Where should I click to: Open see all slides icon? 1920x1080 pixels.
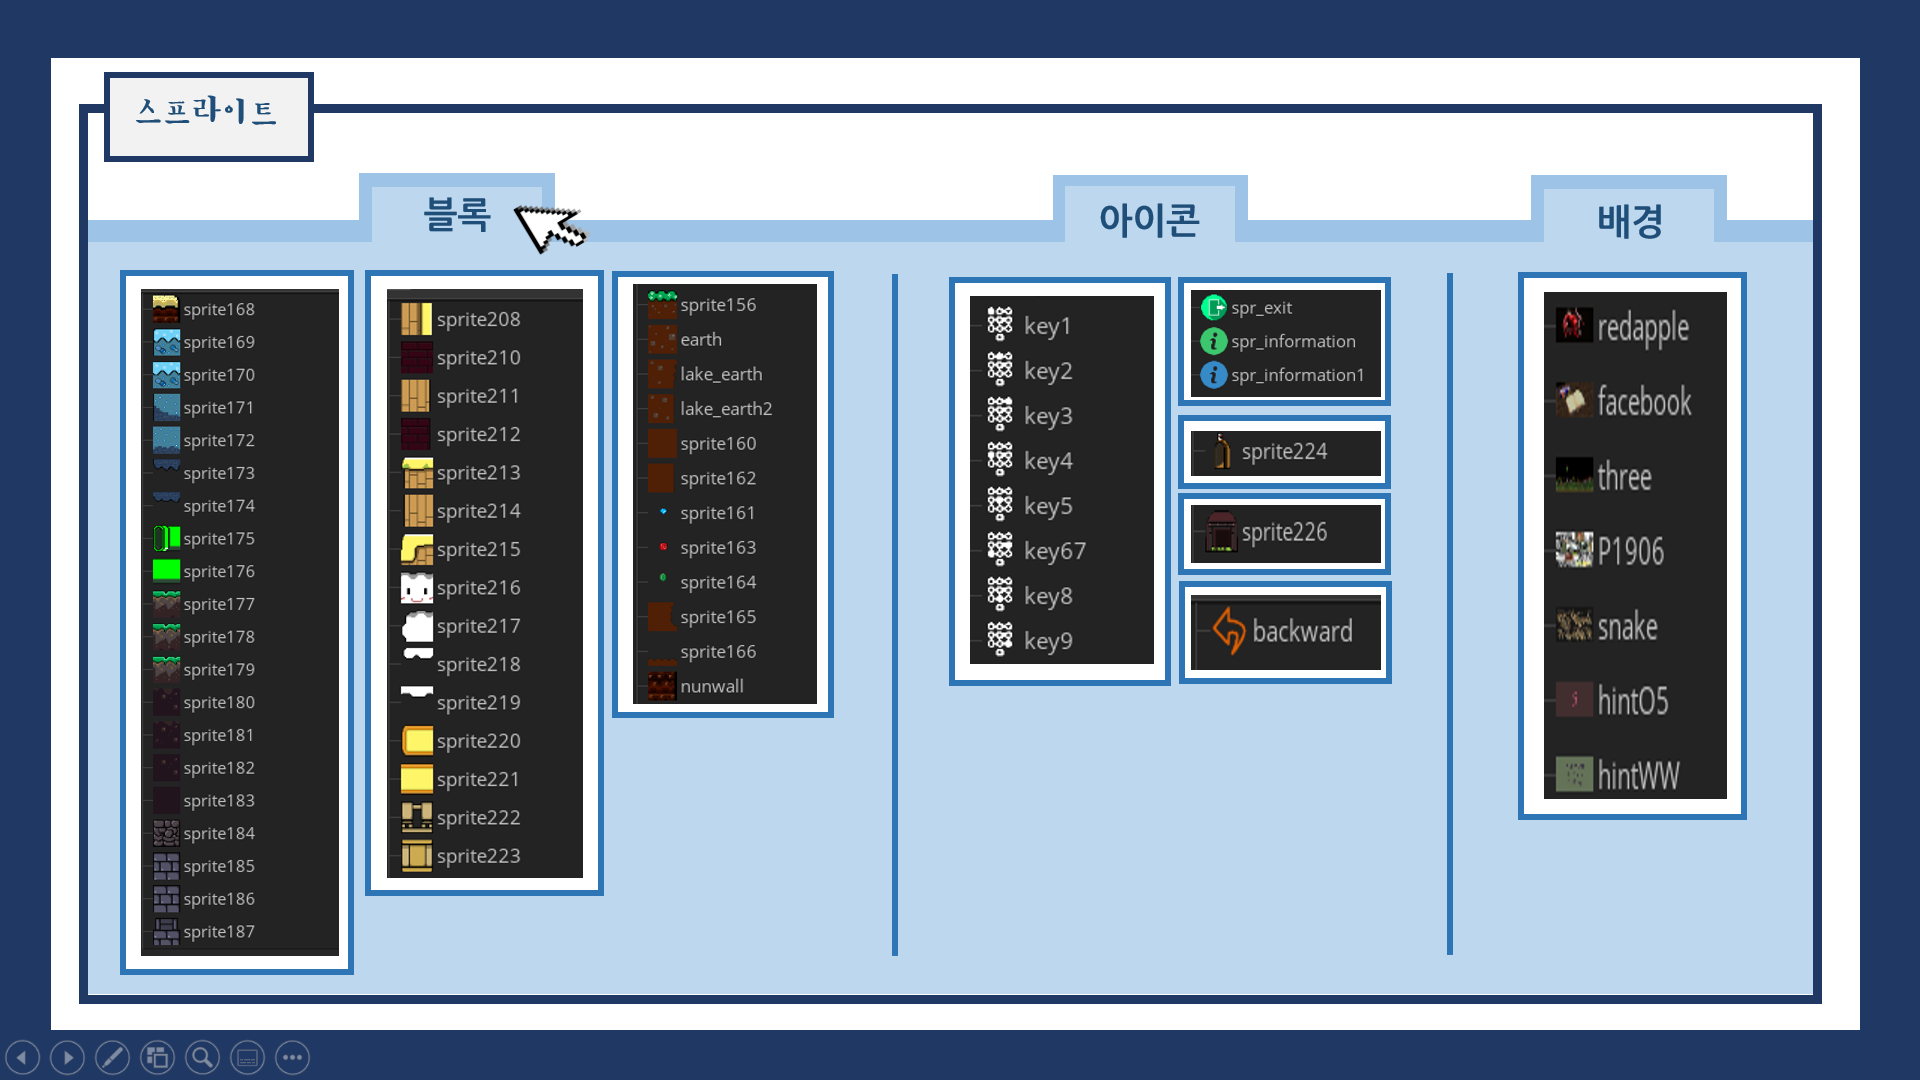tap(157, 1057)
